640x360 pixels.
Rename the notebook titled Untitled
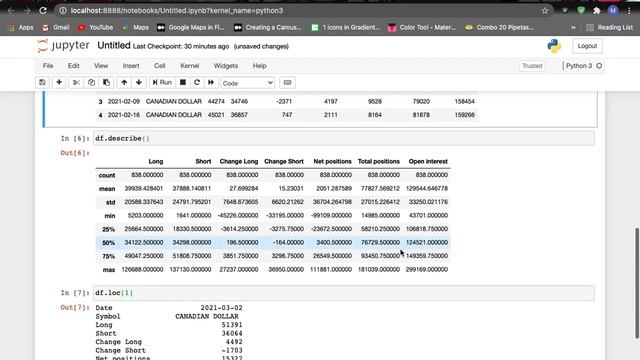(113, 46)
